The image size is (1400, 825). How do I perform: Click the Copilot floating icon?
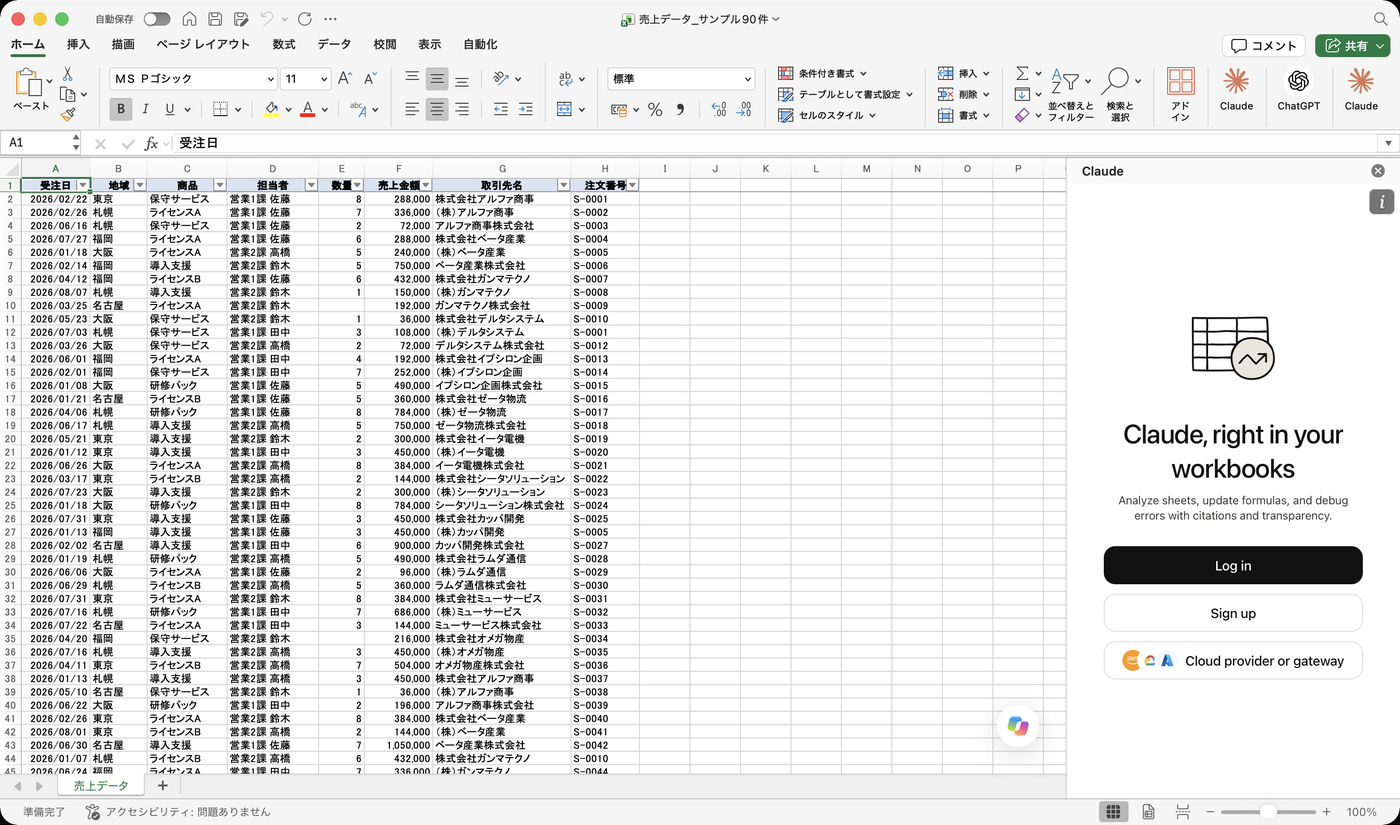1018,726
